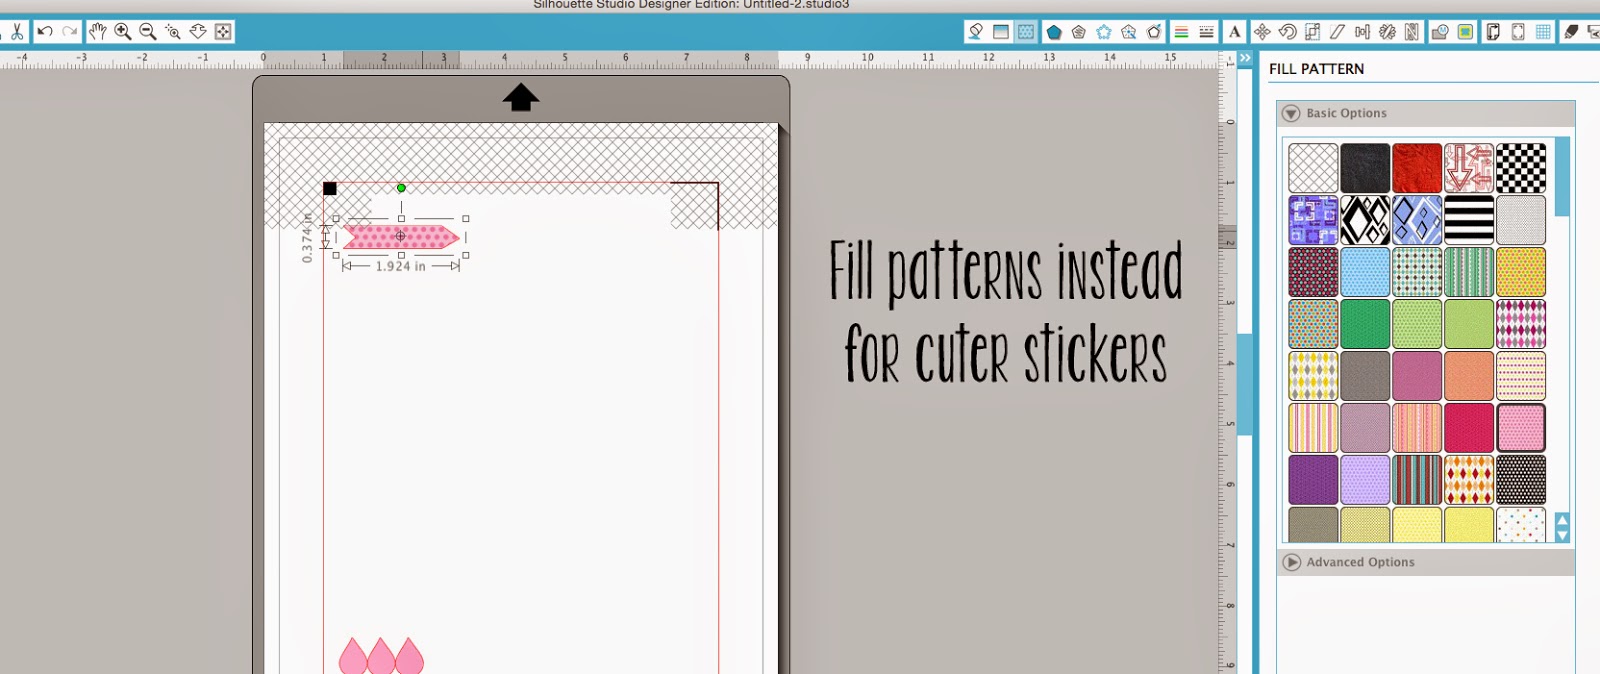Apply the red crumpled texture swatch

tap(1417, 168)
